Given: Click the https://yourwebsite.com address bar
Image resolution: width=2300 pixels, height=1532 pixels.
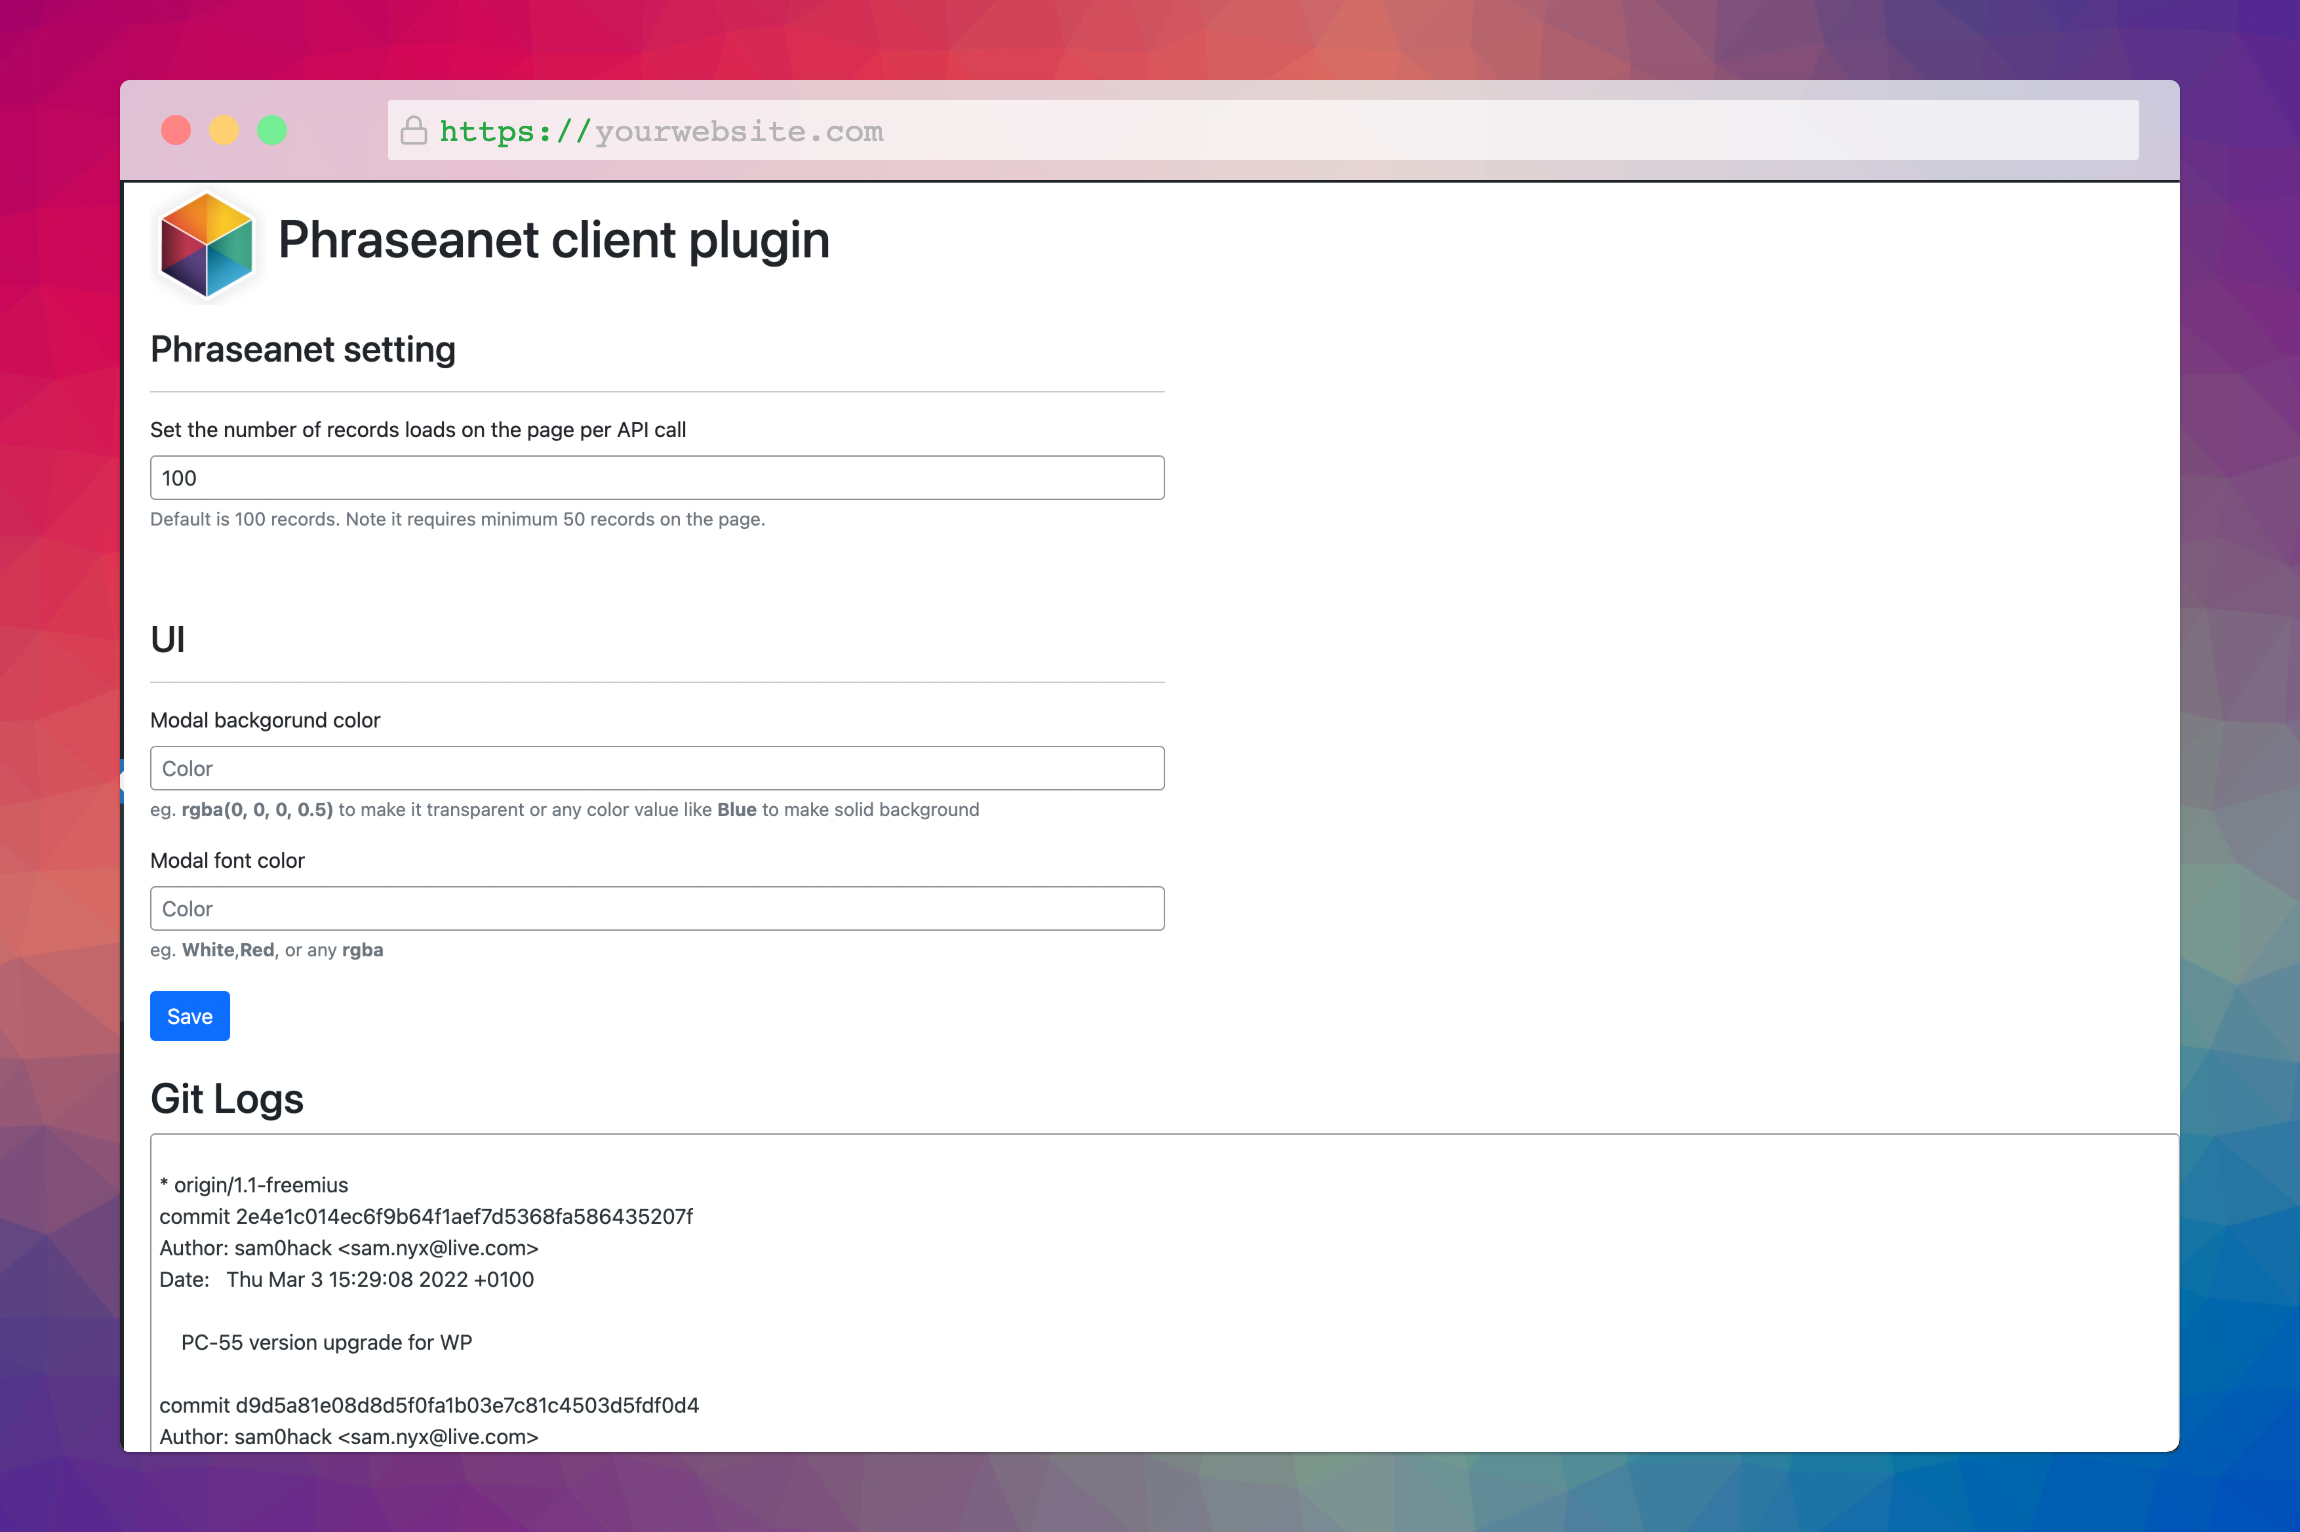Looking at the screenshot, I should (1263, 130).
